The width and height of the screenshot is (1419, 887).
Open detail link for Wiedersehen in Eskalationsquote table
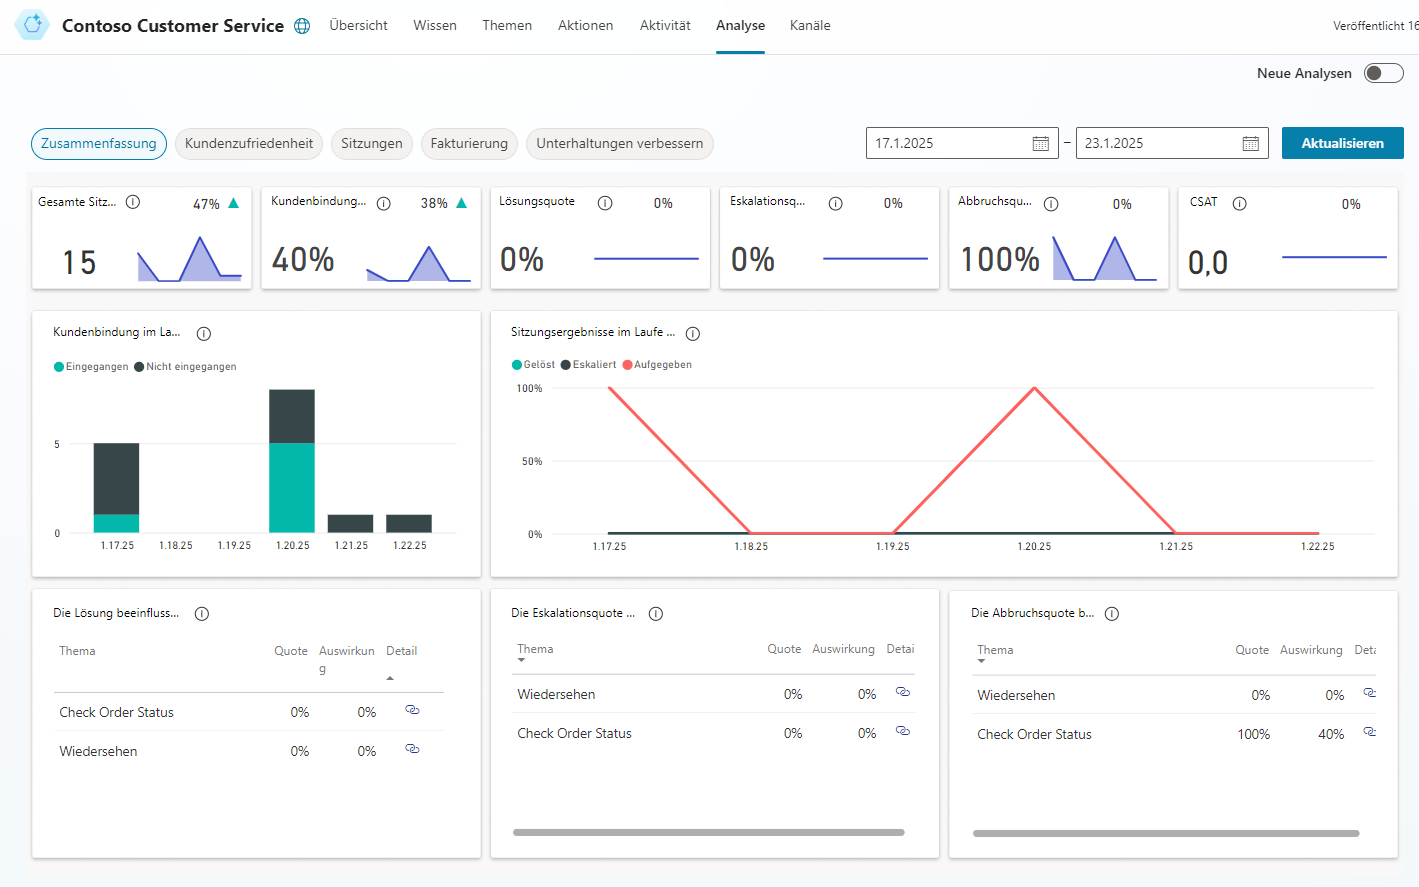pyautogui.click(x=903, y=692)
